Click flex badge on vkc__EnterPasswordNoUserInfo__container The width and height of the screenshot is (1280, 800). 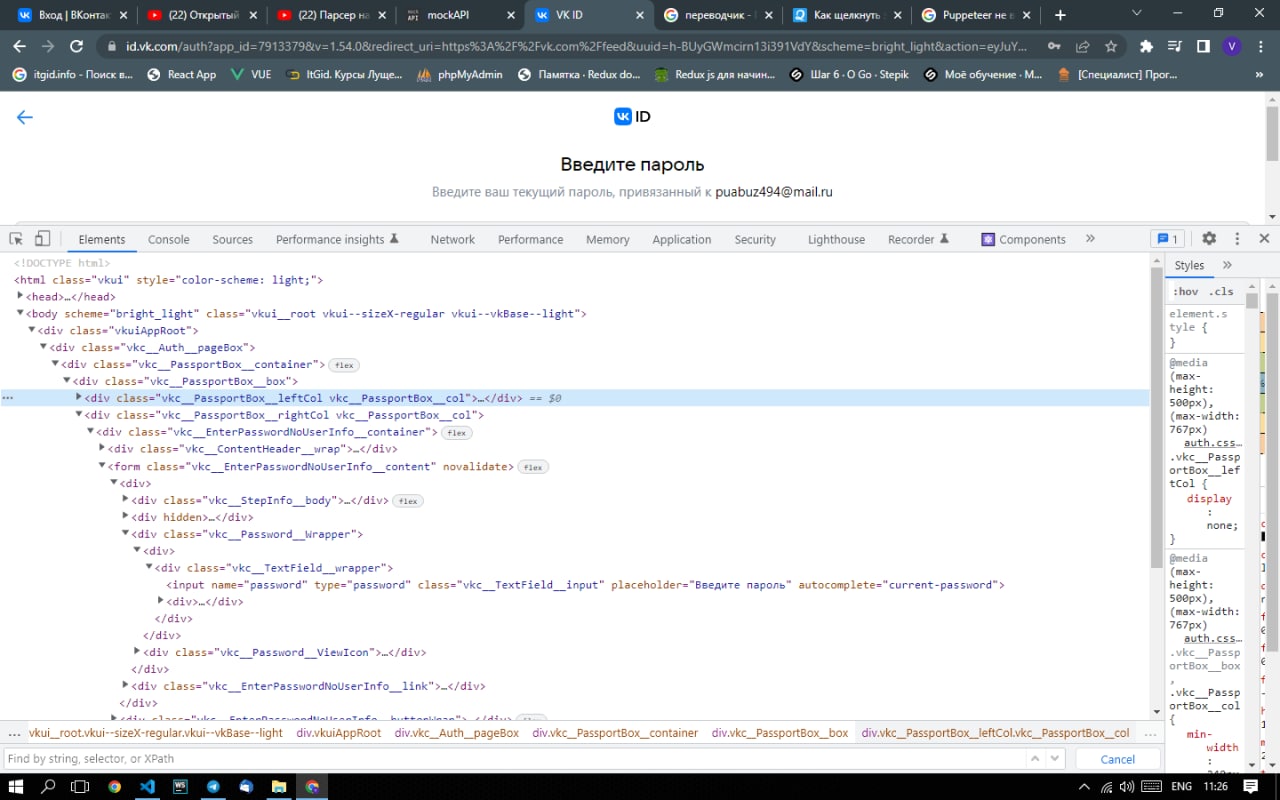(x=457, y=433)
